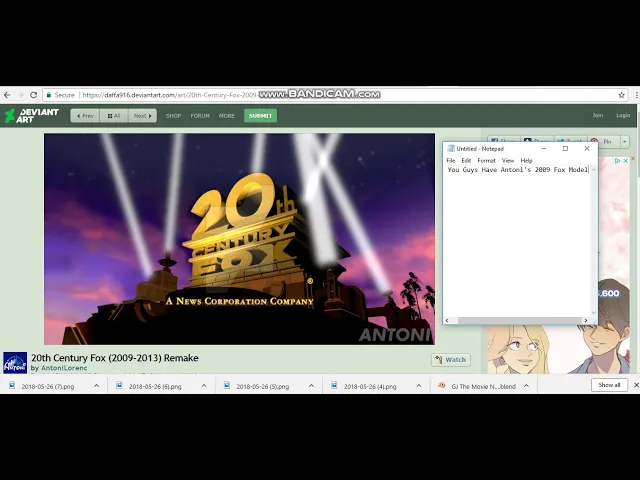Close the ad with the X icon
This screenshot has height=480, width=640.
click(625, 161)
